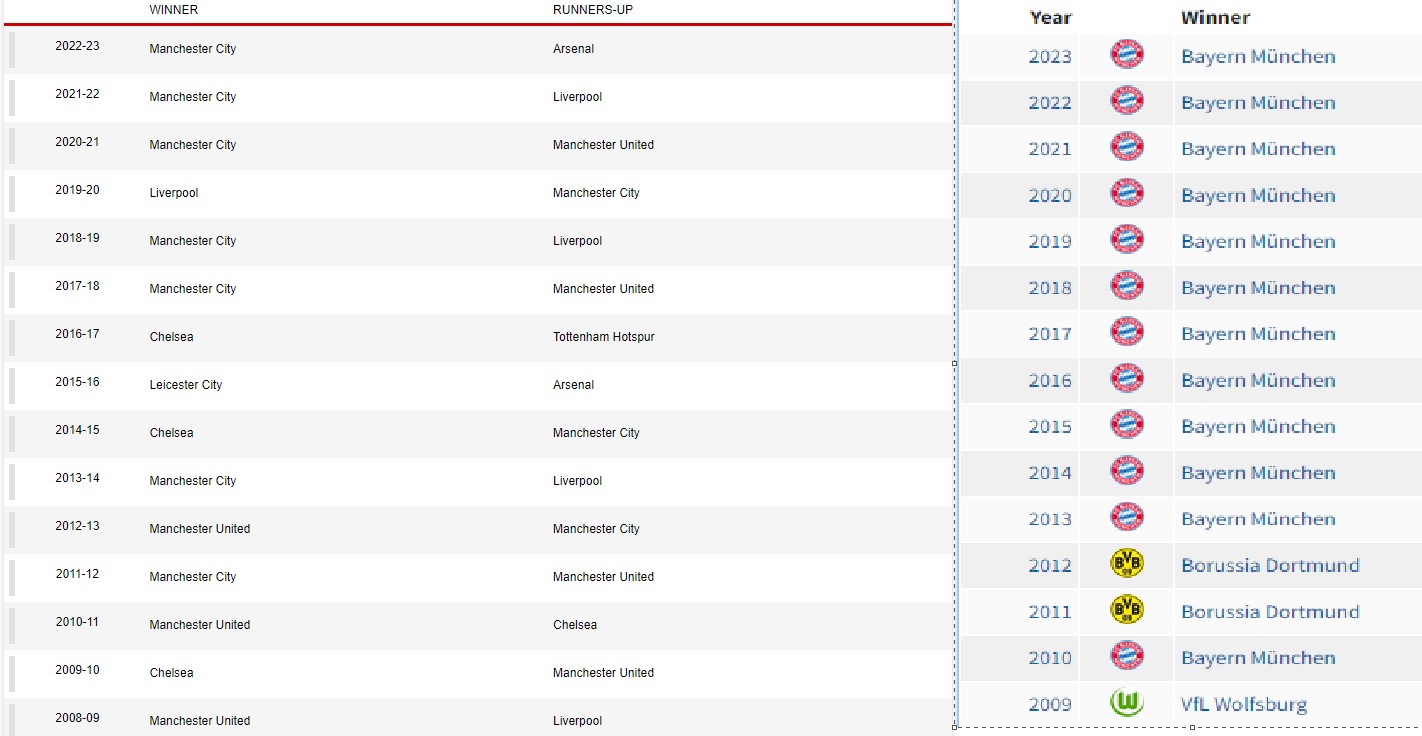Open the 2011 Borussia Dortmund winner link
Viewport: 1422px width, 736px height.
pos(1270,611)
